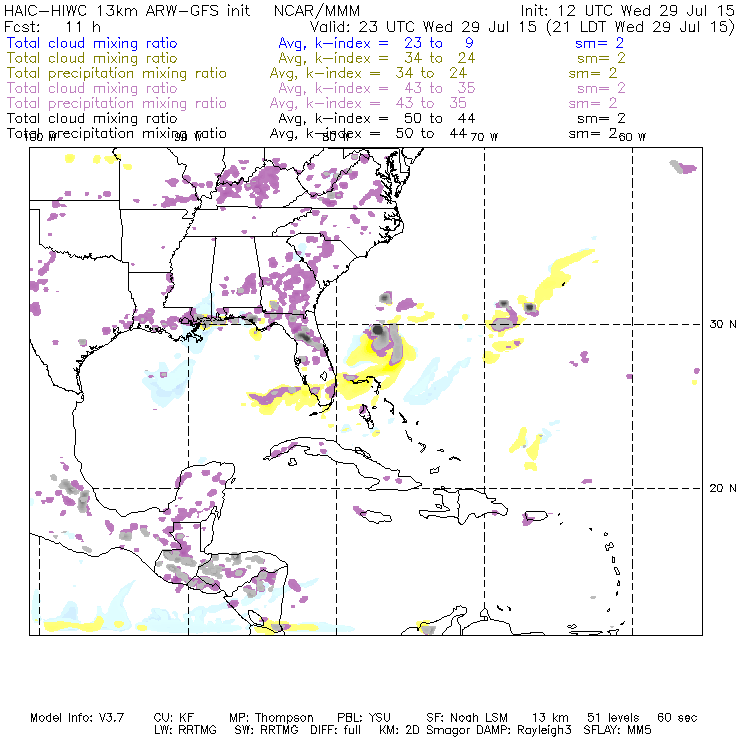This screenshot has height=740, width=740.
Task: Click the DAMP: Rayleigh3 label
Action: point(525,730)
